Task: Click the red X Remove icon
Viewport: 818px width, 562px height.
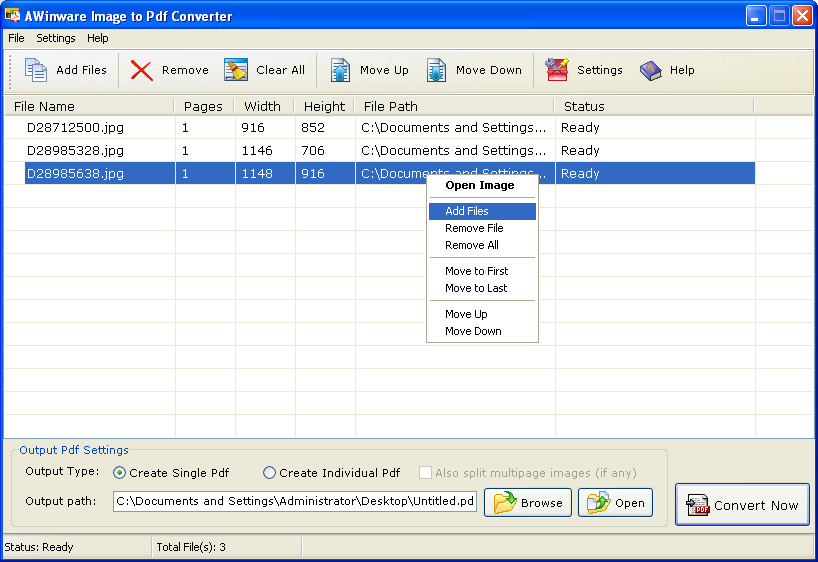Action: [x=141, y=70]
